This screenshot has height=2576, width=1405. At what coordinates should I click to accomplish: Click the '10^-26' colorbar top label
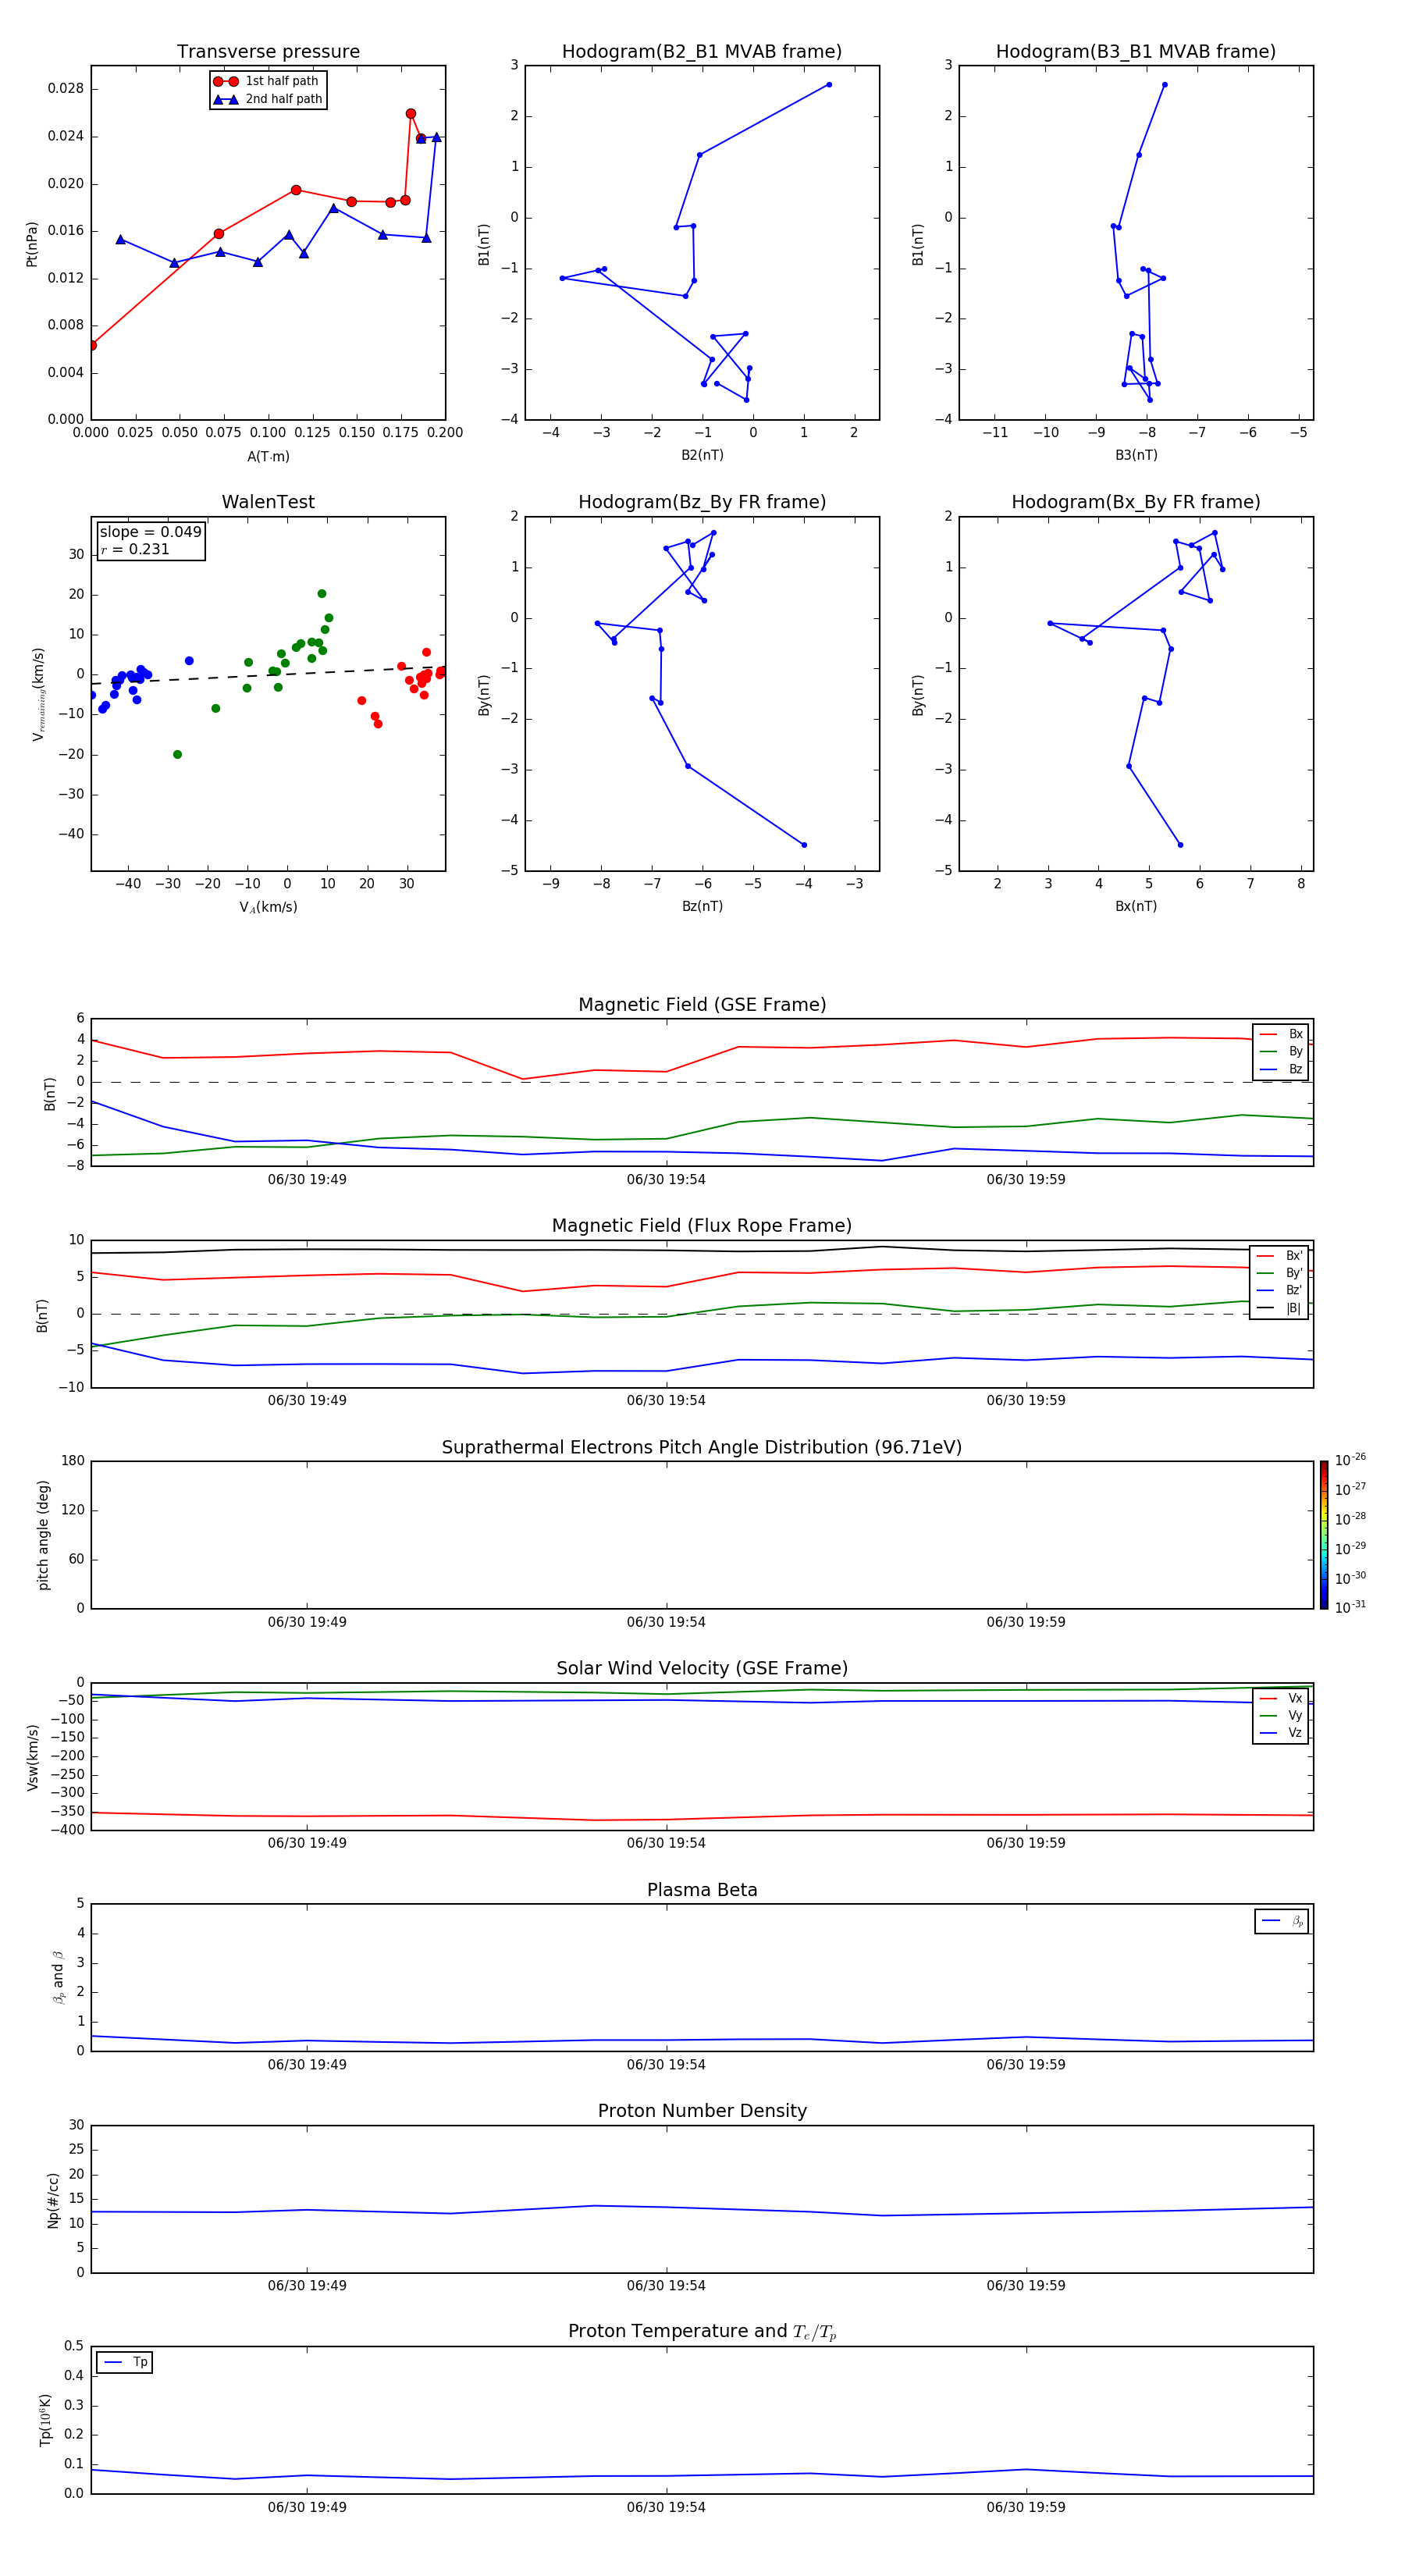1350,1460
